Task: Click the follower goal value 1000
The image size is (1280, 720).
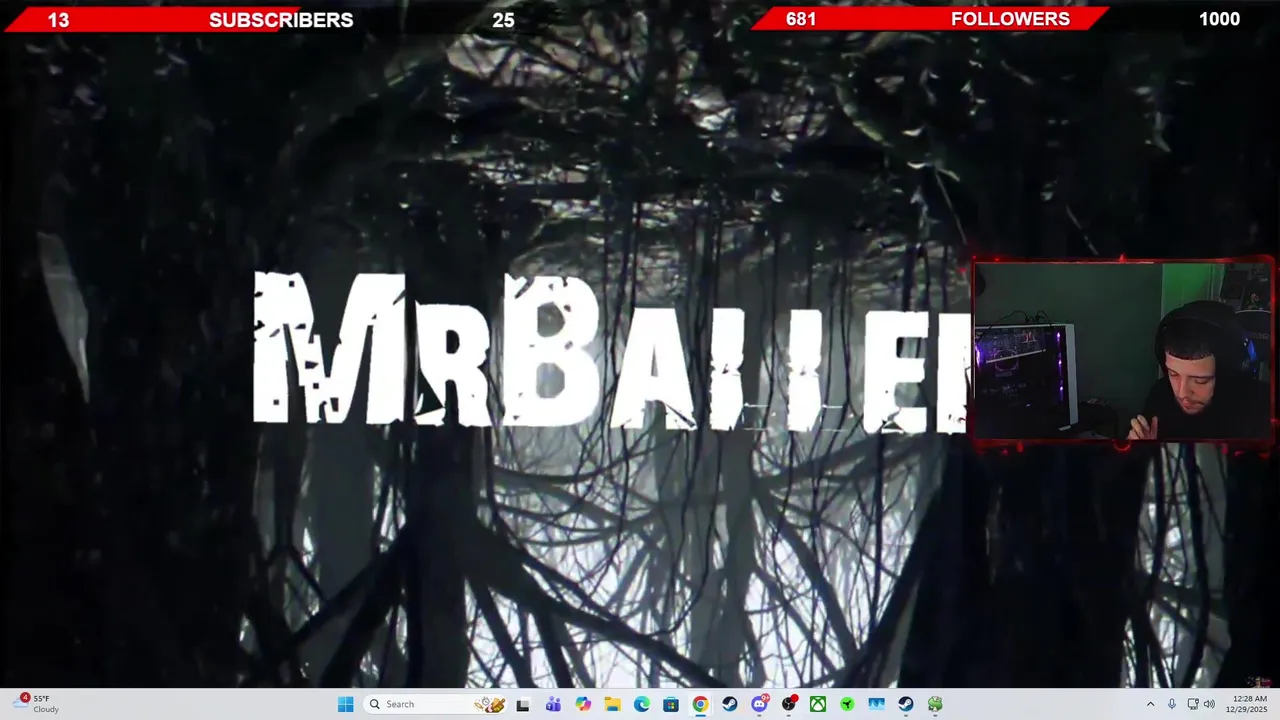Action: click(1219, 19)
